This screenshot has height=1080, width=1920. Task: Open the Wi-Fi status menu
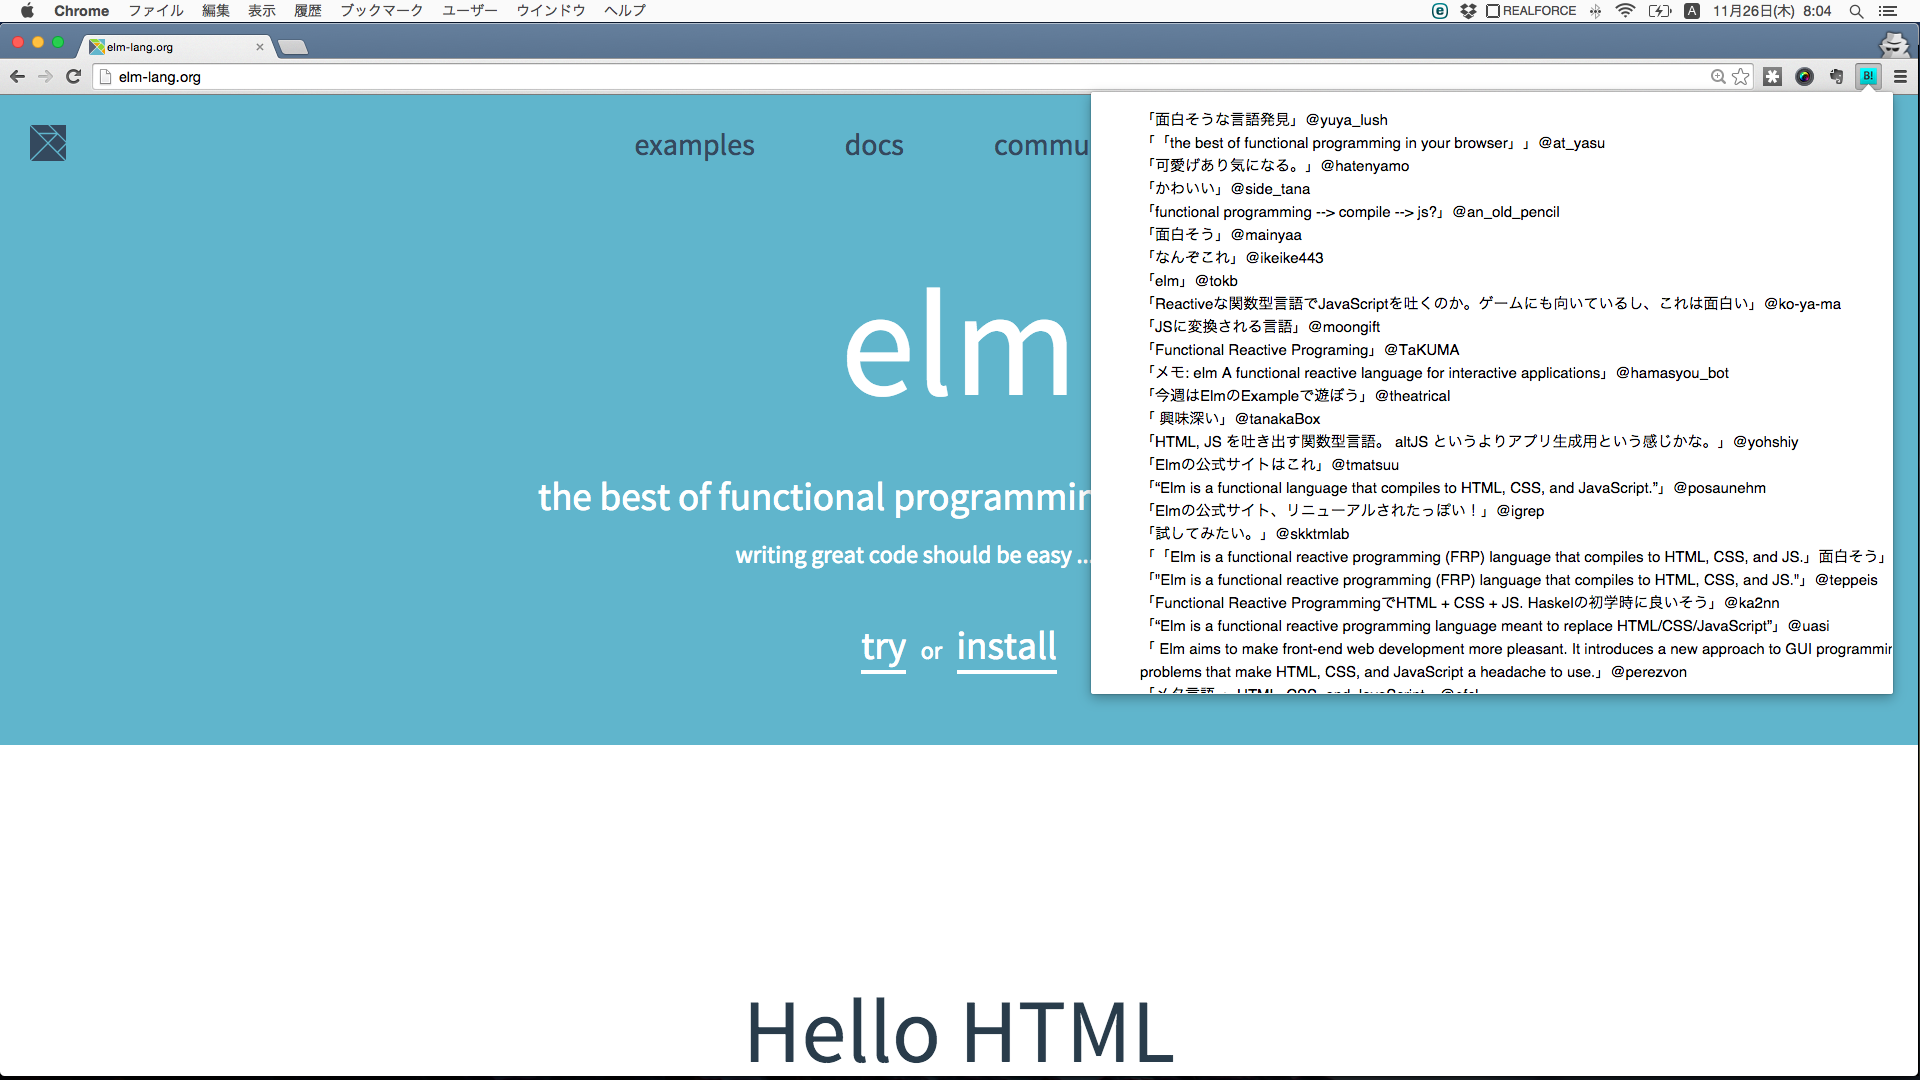click(x=1625, y=11)
